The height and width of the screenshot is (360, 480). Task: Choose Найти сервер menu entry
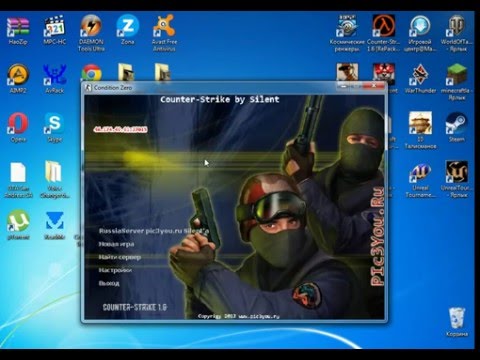[x=120, y=257]
